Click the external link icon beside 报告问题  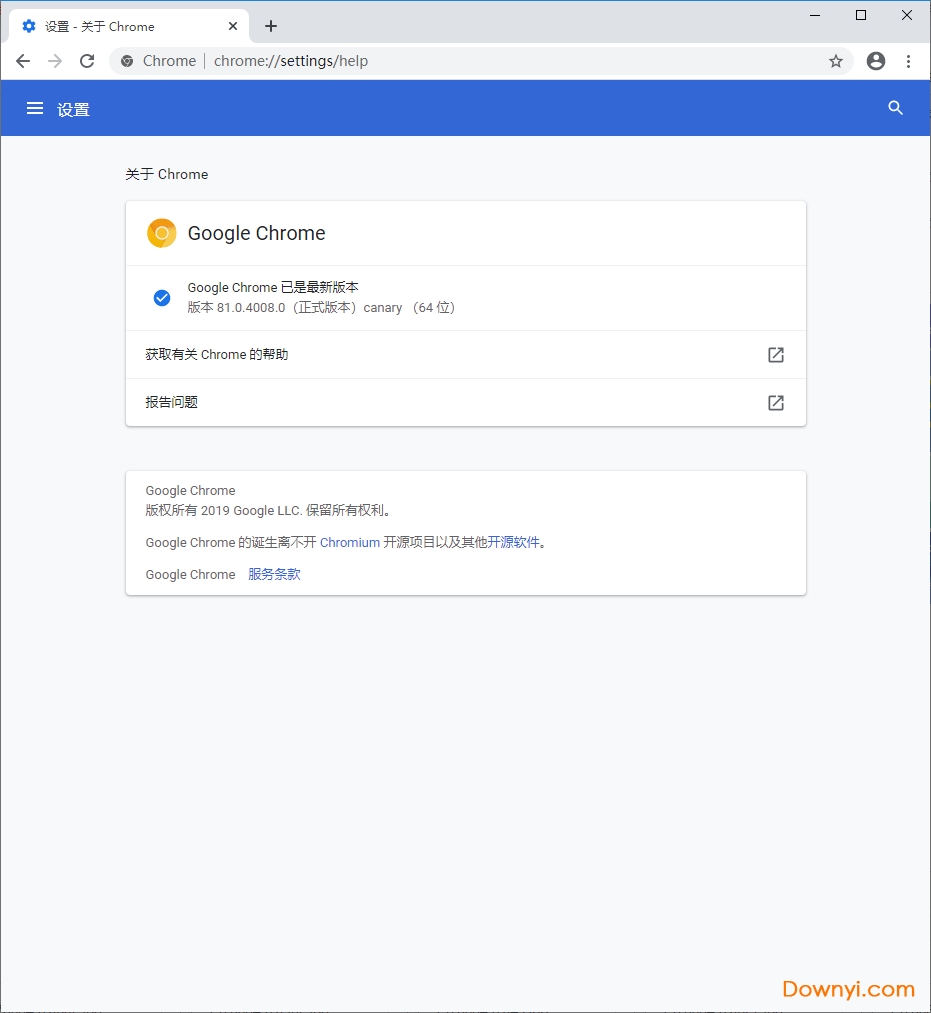tap(775, 403)
